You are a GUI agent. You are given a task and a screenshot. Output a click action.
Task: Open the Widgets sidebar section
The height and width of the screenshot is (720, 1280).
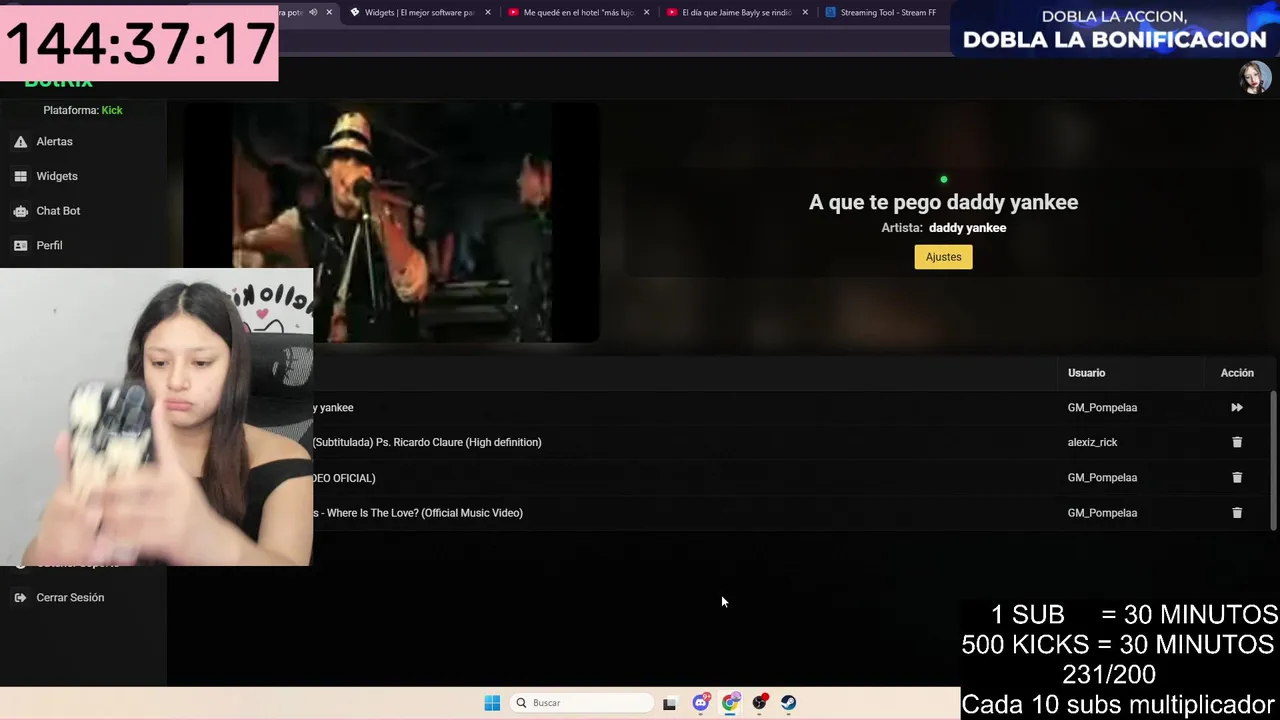tap(56, 176)
